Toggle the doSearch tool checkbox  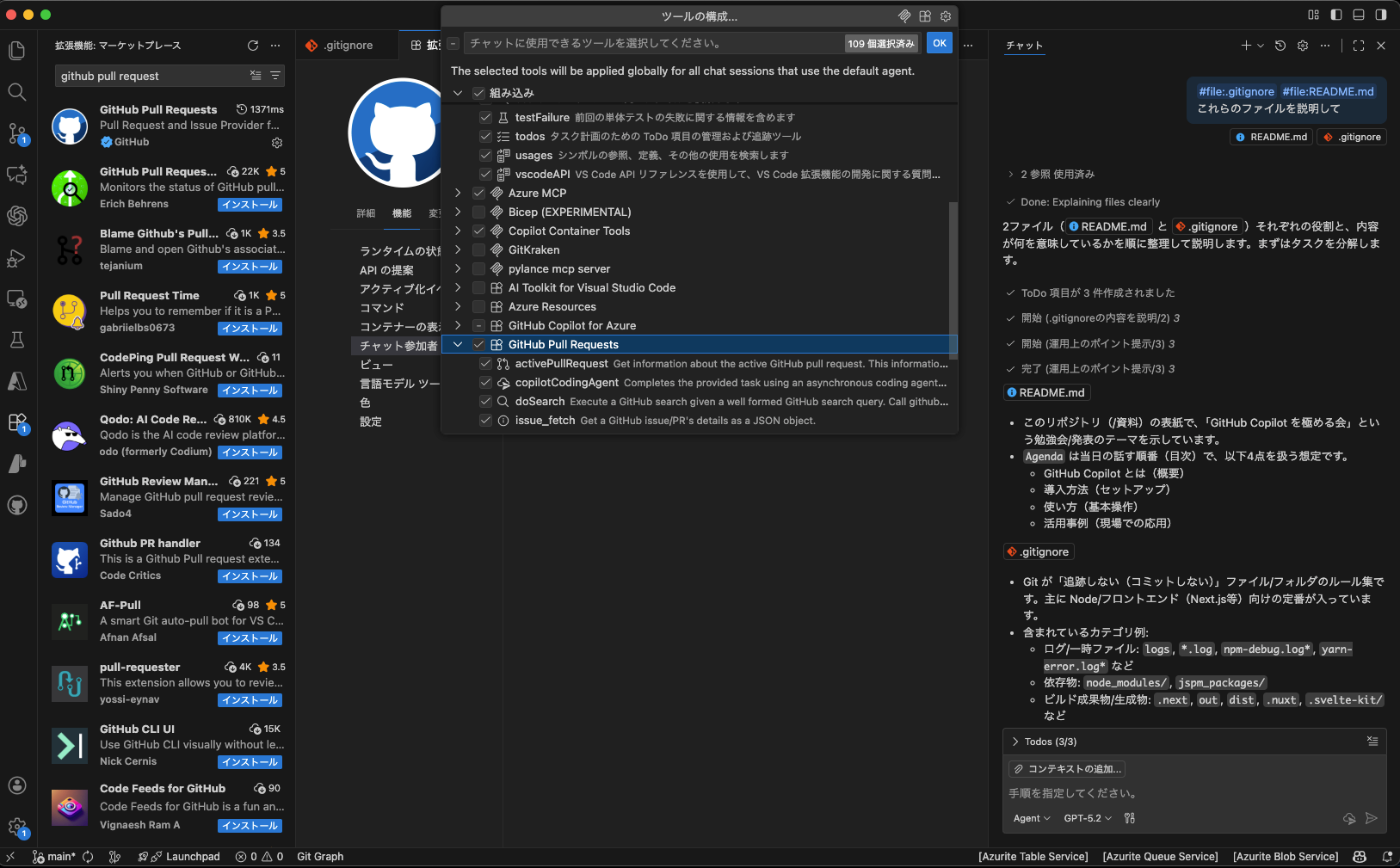(x=485, y=402)
